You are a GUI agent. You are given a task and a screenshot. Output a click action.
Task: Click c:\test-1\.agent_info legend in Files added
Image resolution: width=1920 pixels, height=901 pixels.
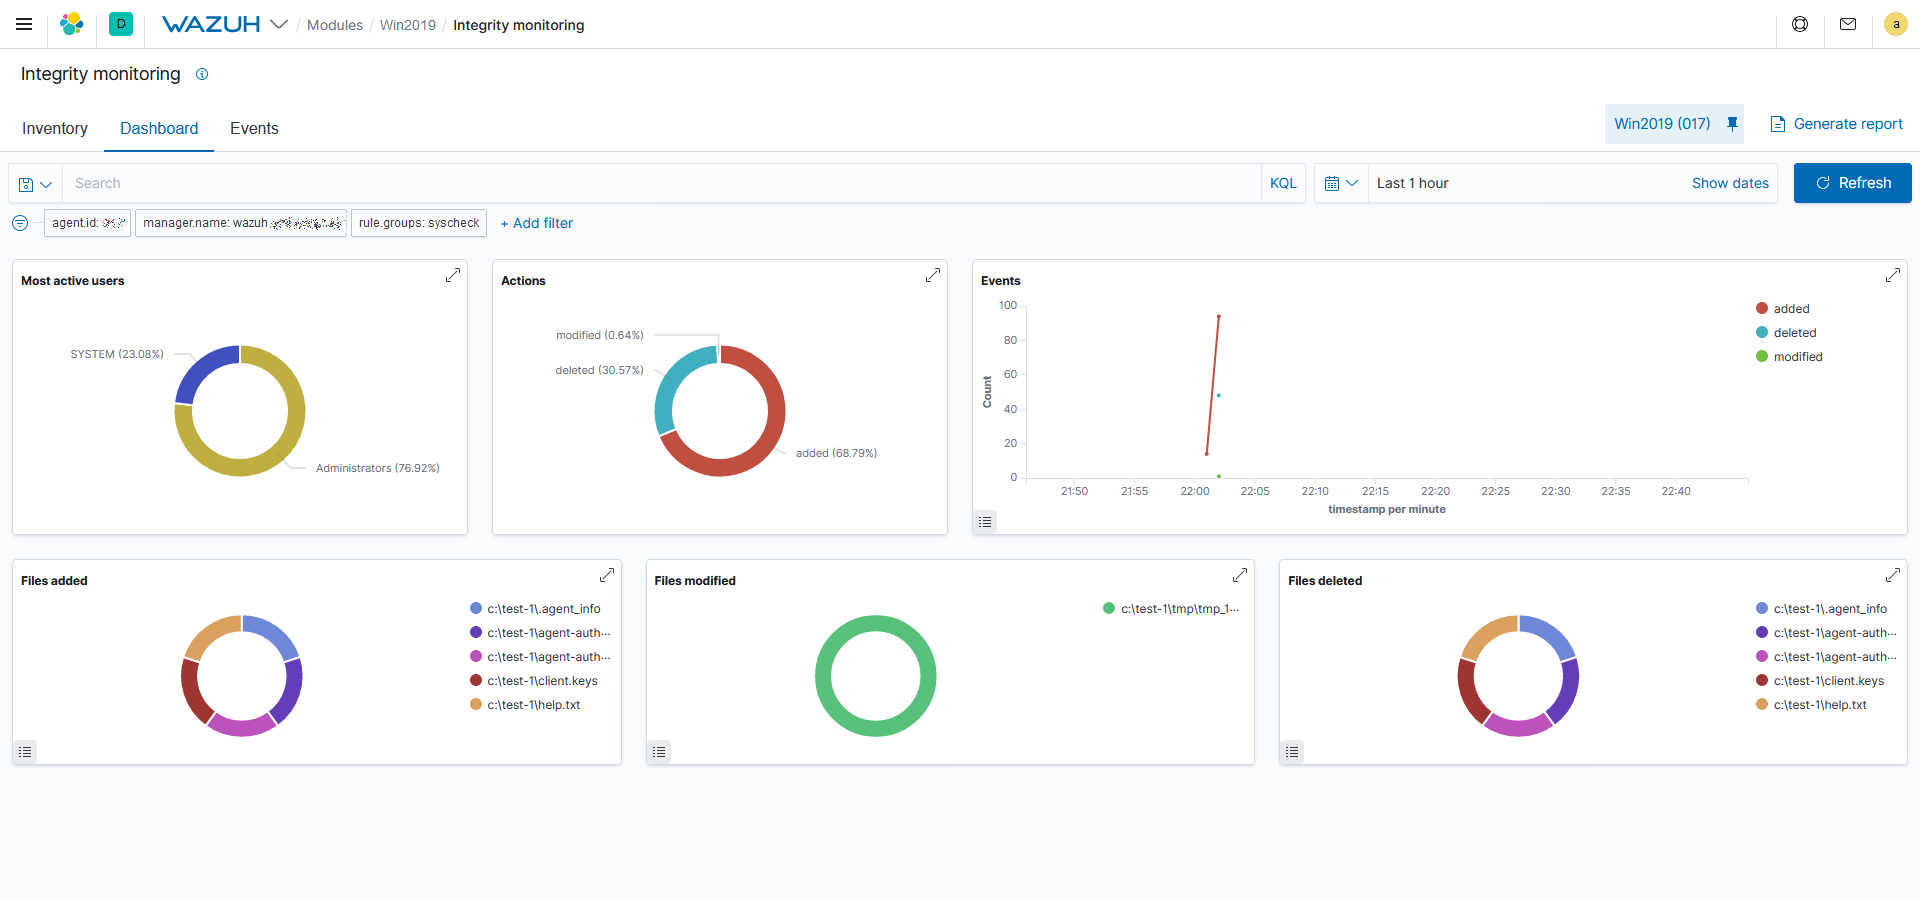point(535,609)
